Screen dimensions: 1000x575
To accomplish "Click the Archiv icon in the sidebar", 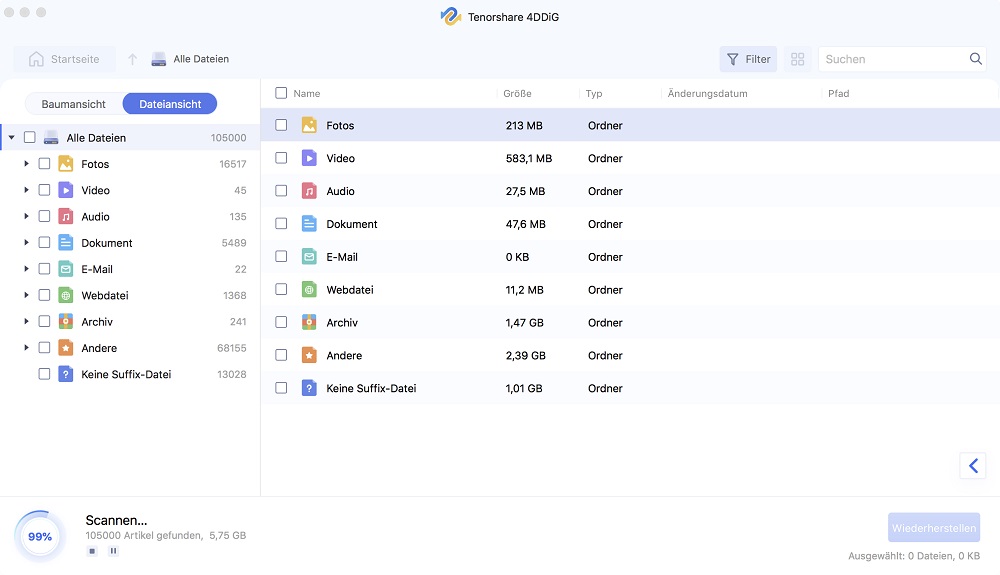I will (66, 322).
